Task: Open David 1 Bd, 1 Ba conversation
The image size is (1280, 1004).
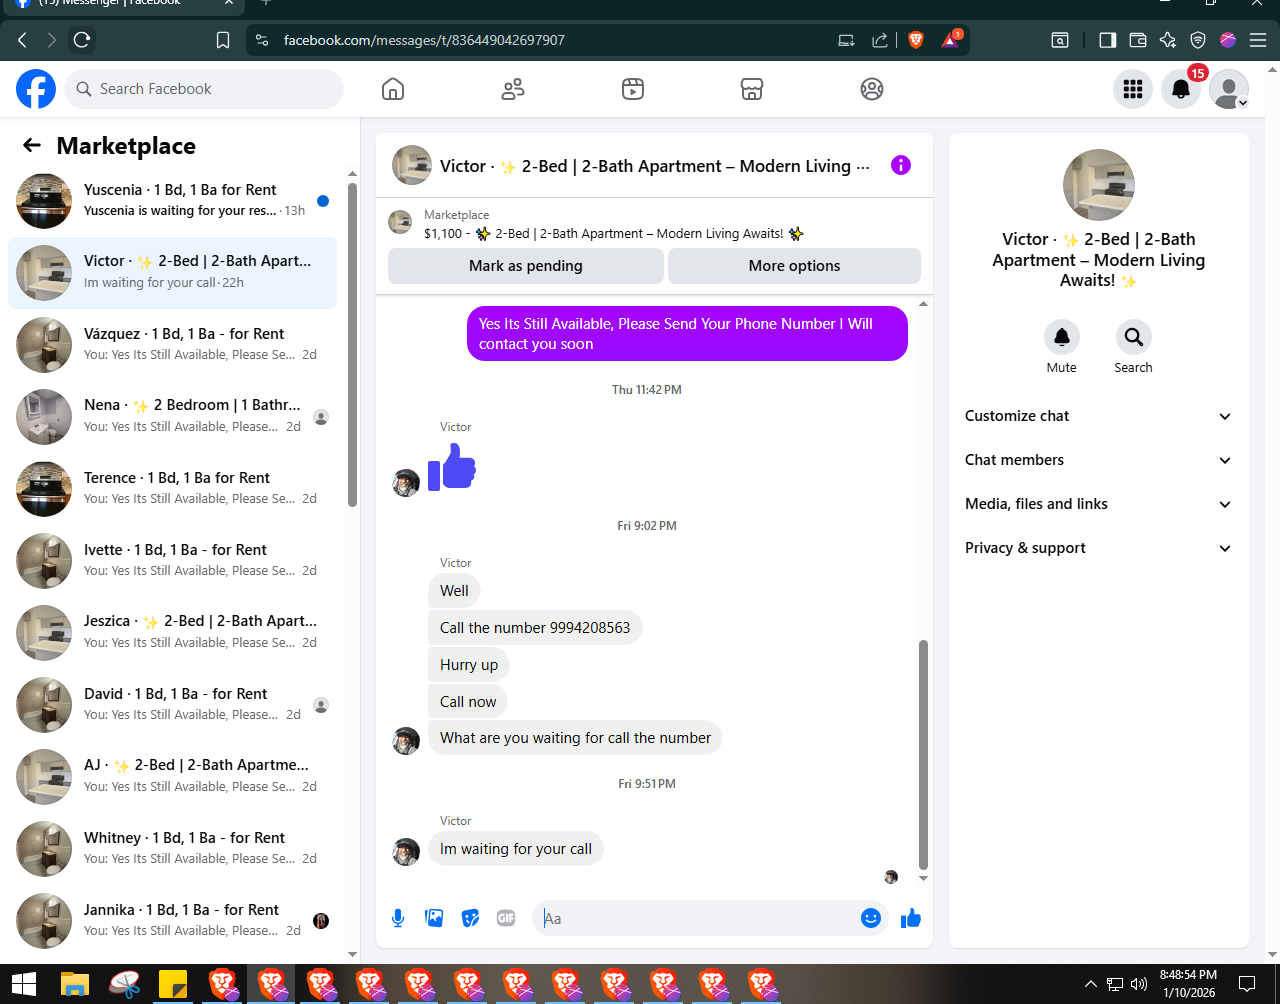Action: pyautogui.click(x=172, y=704)
